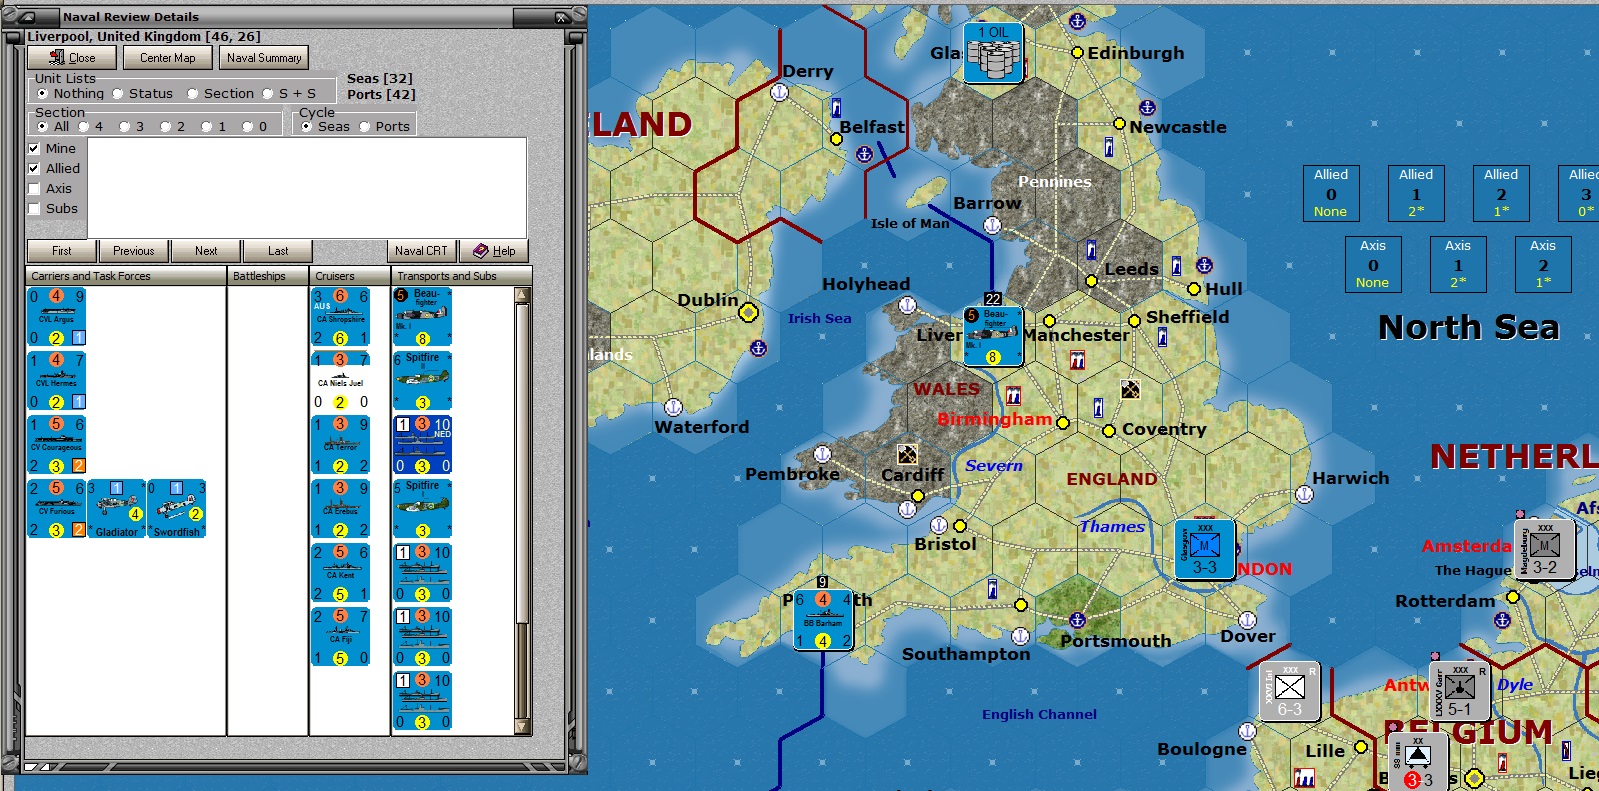
Task: Select the 5-1 unit near Antwerp
Action: point(1460,692)
